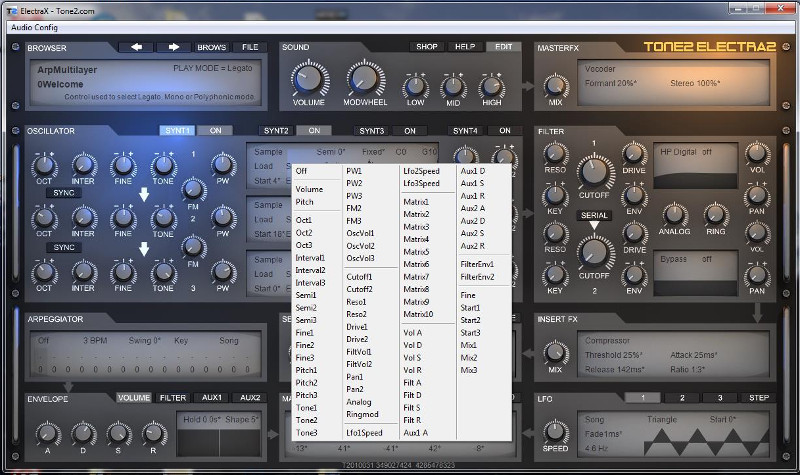
Task: Click oscillator 1 PW knob
Action: [x=223, y=164]
